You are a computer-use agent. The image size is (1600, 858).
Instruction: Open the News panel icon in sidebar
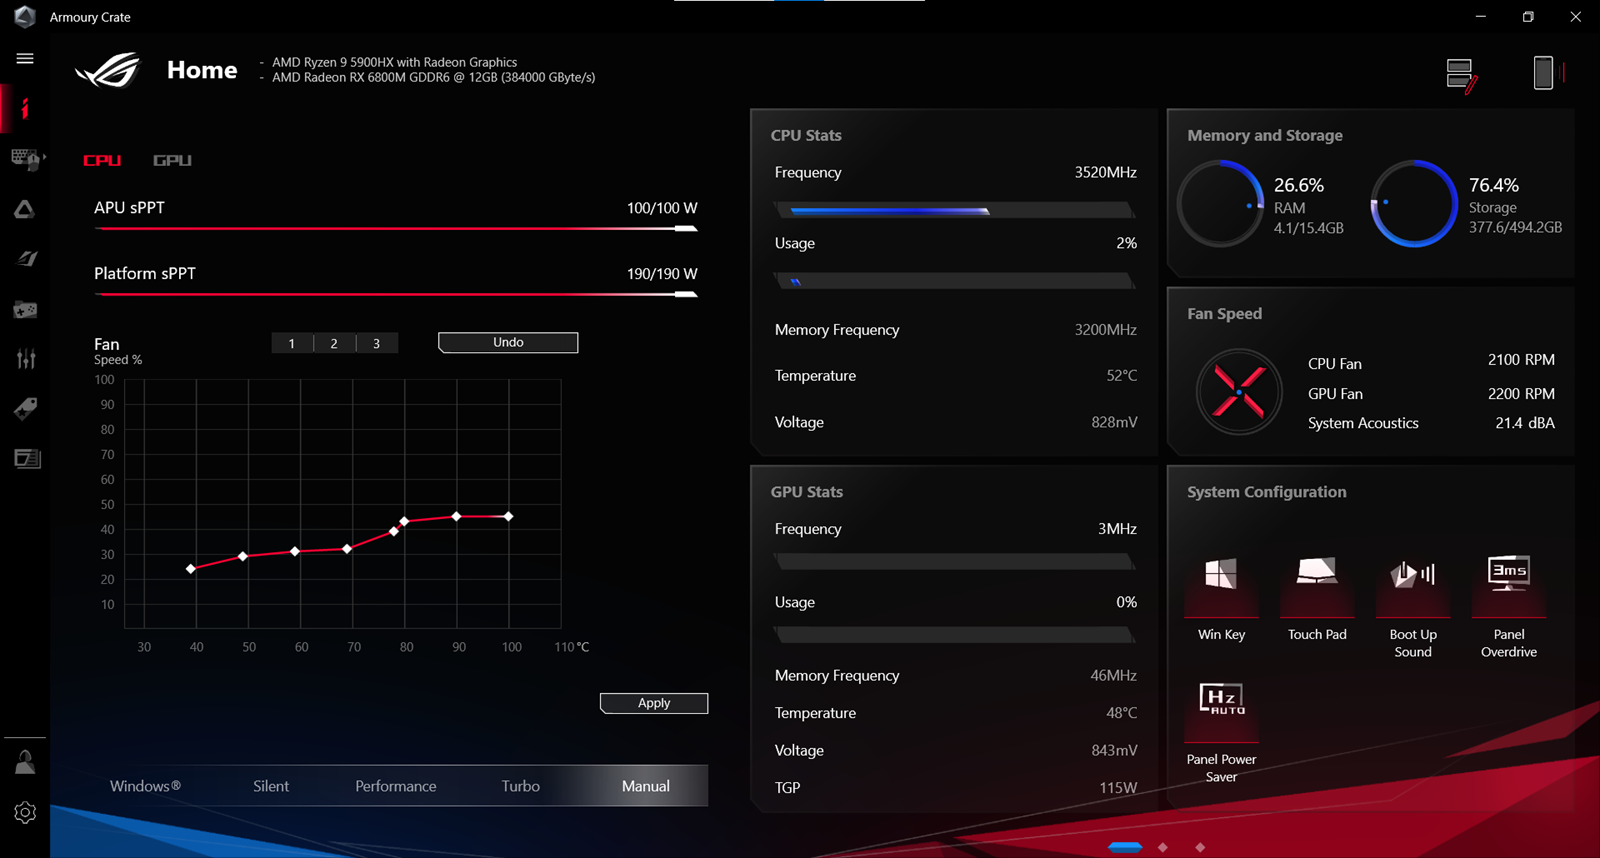27,458
